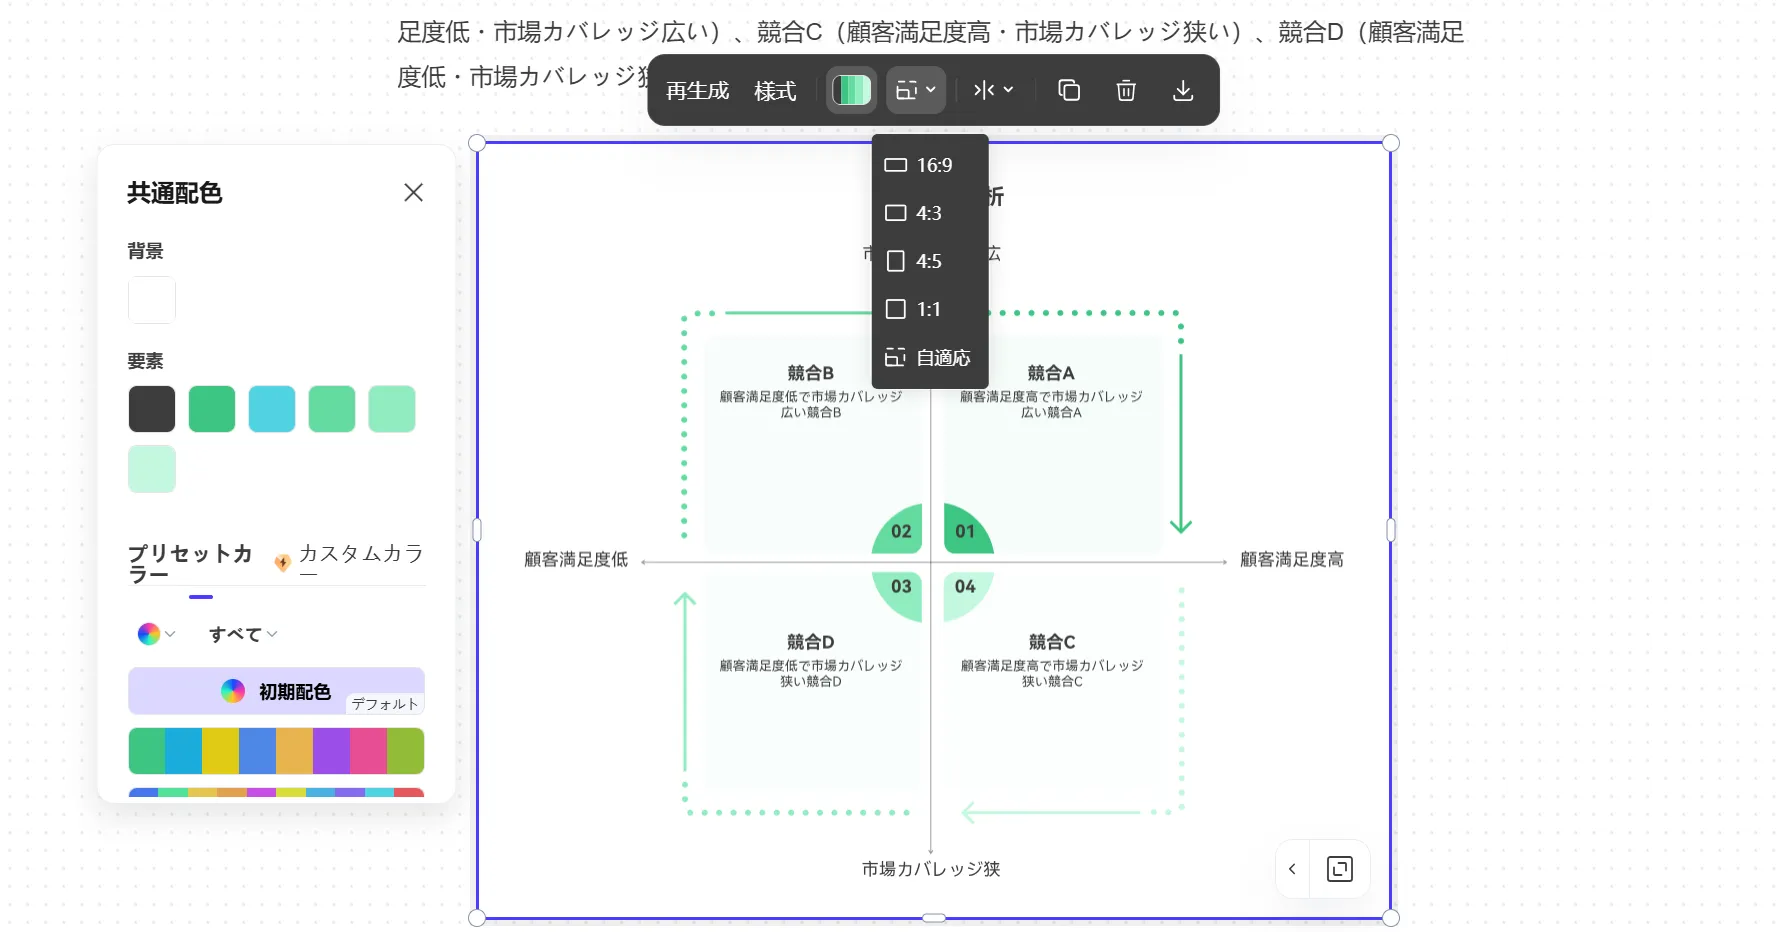Click the left chevron collapse icon
The image size is (1782, 932).
pos(1292,869)
